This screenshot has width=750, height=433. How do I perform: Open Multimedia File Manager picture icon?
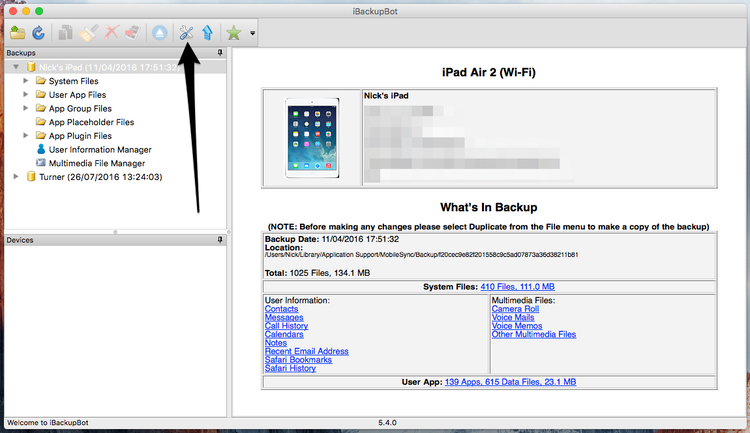(41, 163)
